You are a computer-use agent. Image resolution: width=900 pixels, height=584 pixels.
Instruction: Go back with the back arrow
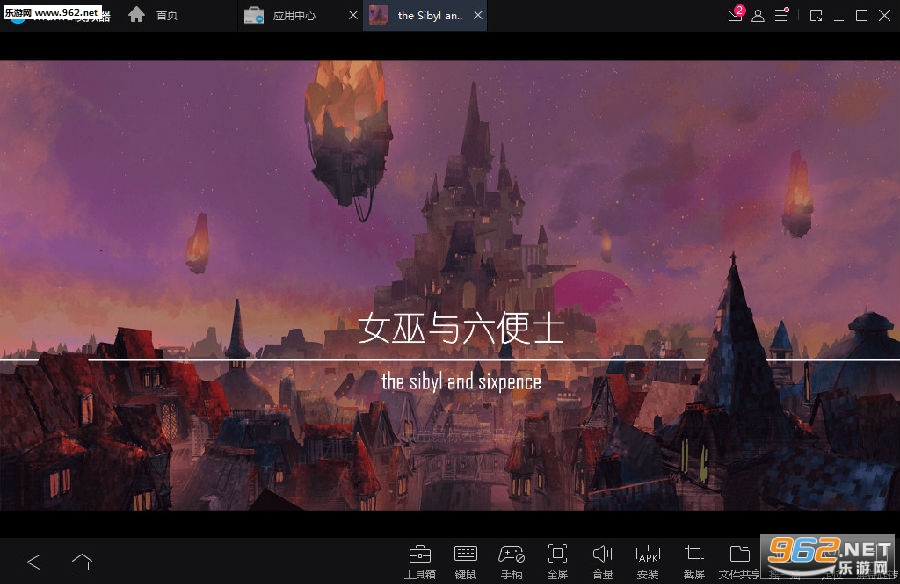34,562
